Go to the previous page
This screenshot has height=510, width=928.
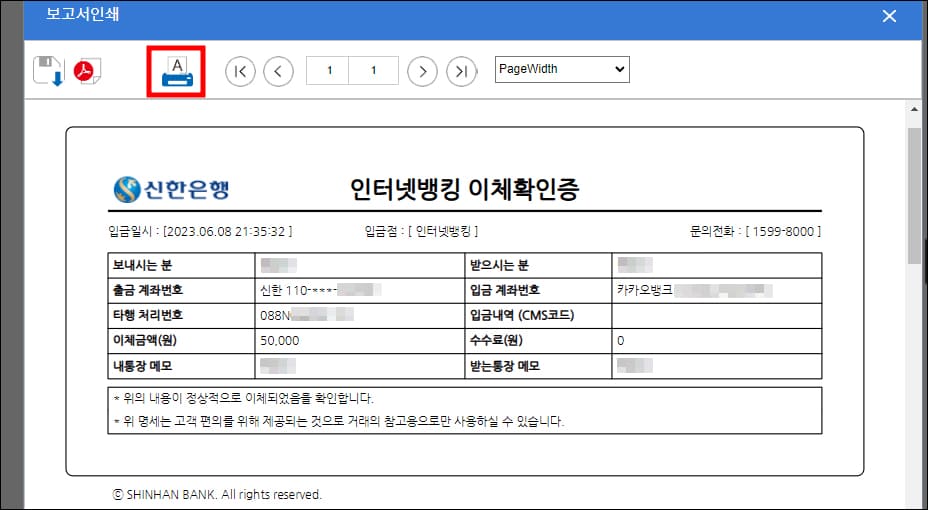pos(278,72)
